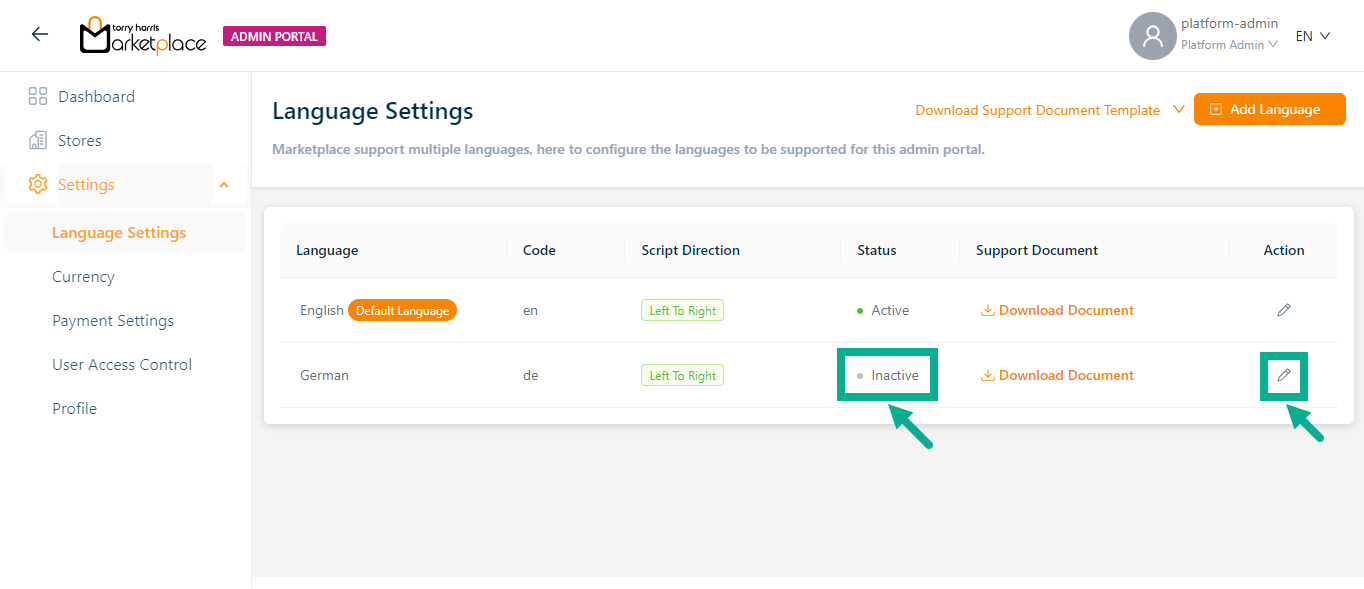The width and height of the screenshot is (1364, 589).
Task: Expand the Platform Admin user dropdown
Action: (1229, 45)
